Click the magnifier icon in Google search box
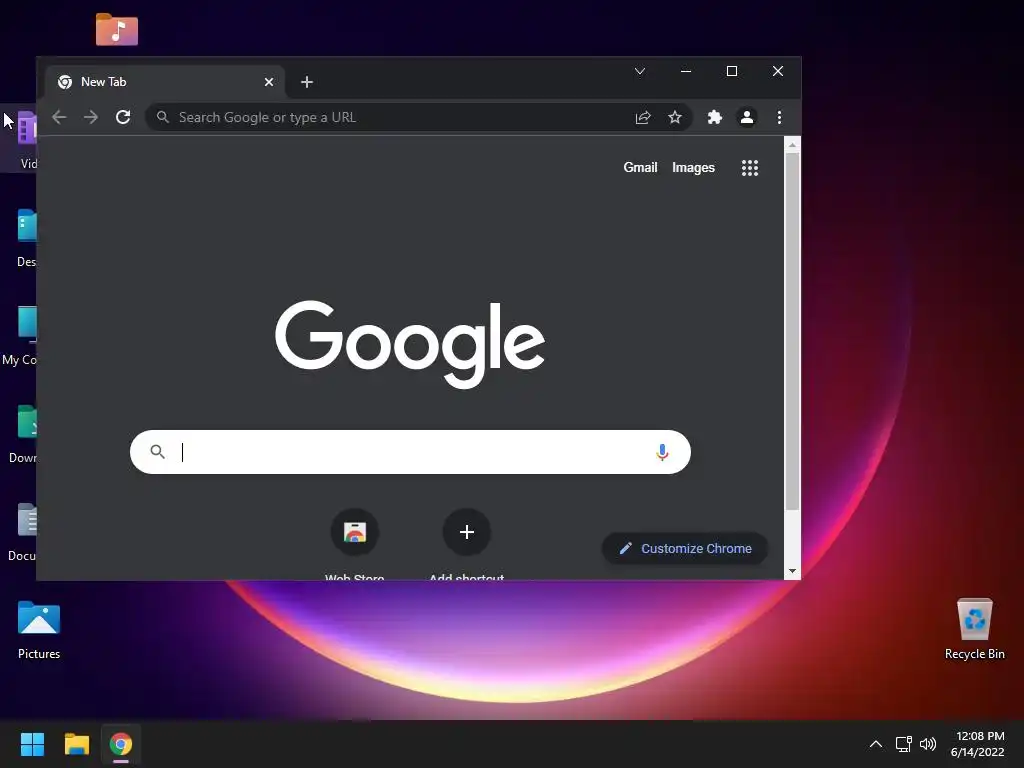This screenshot has height=768, width=1024. [x=157, y=451]
